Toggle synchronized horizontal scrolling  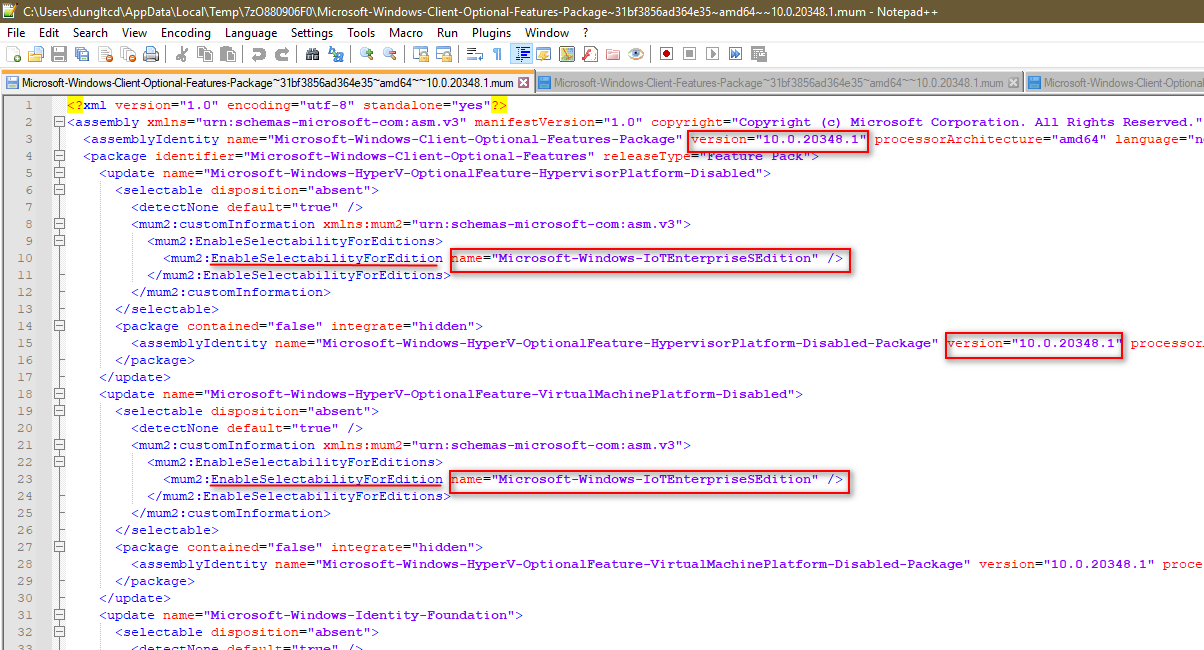pyautogui.click(x=444, y=53)
